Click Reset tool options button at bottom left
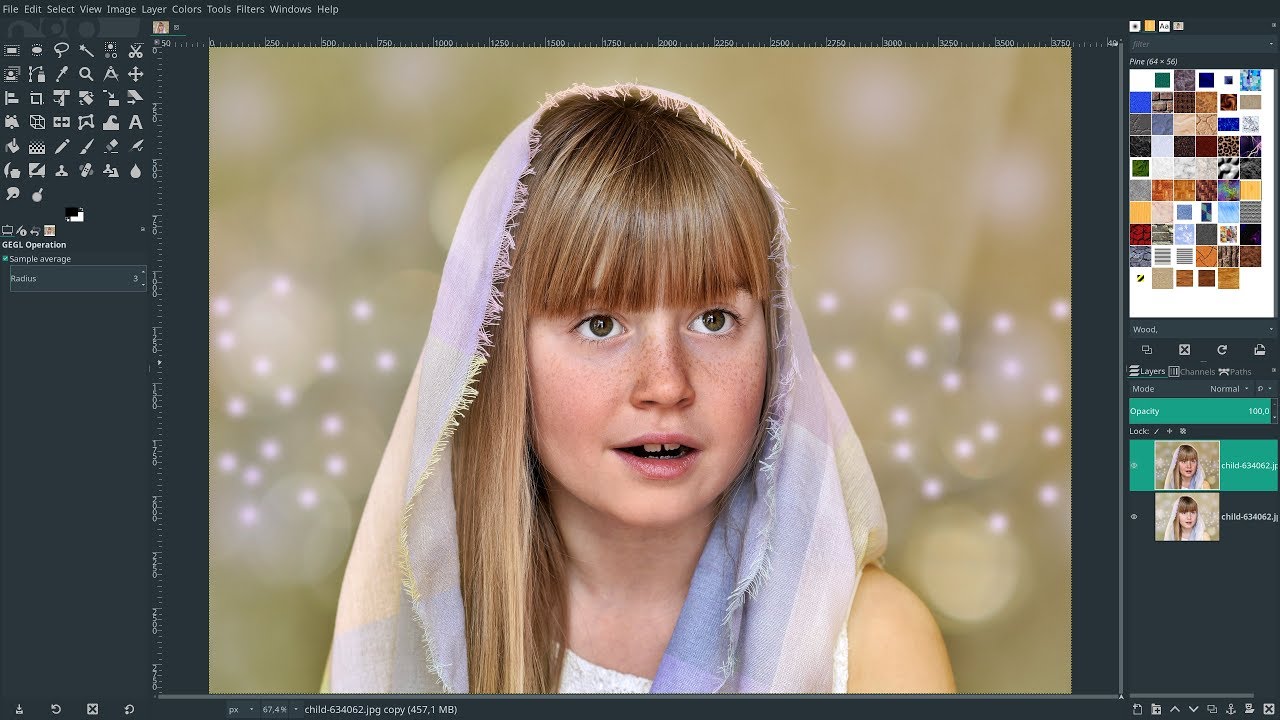Screen dimensions: 1280x720 point(129,709)
